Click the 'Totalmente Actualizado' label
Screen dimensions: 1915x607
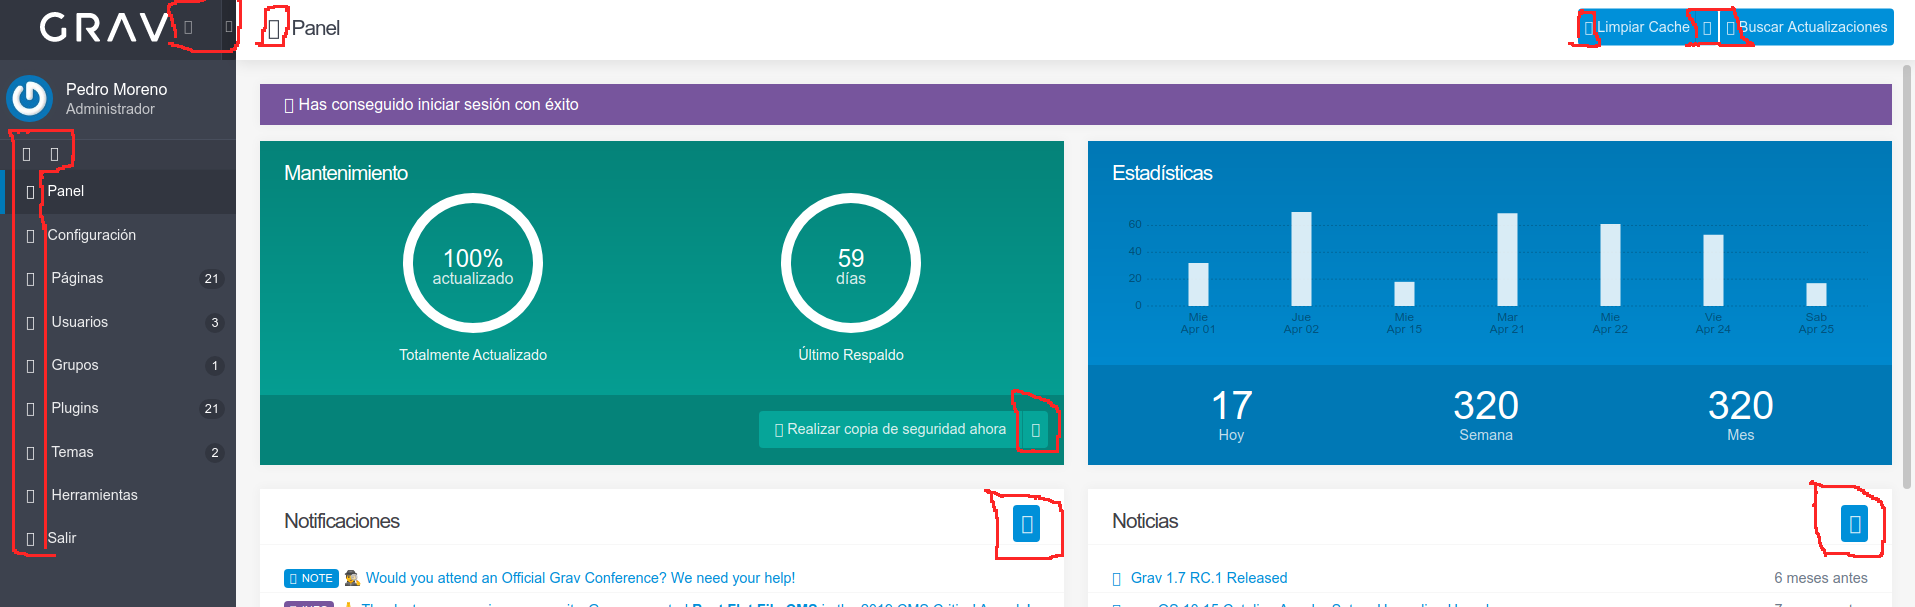click(473, 355)
